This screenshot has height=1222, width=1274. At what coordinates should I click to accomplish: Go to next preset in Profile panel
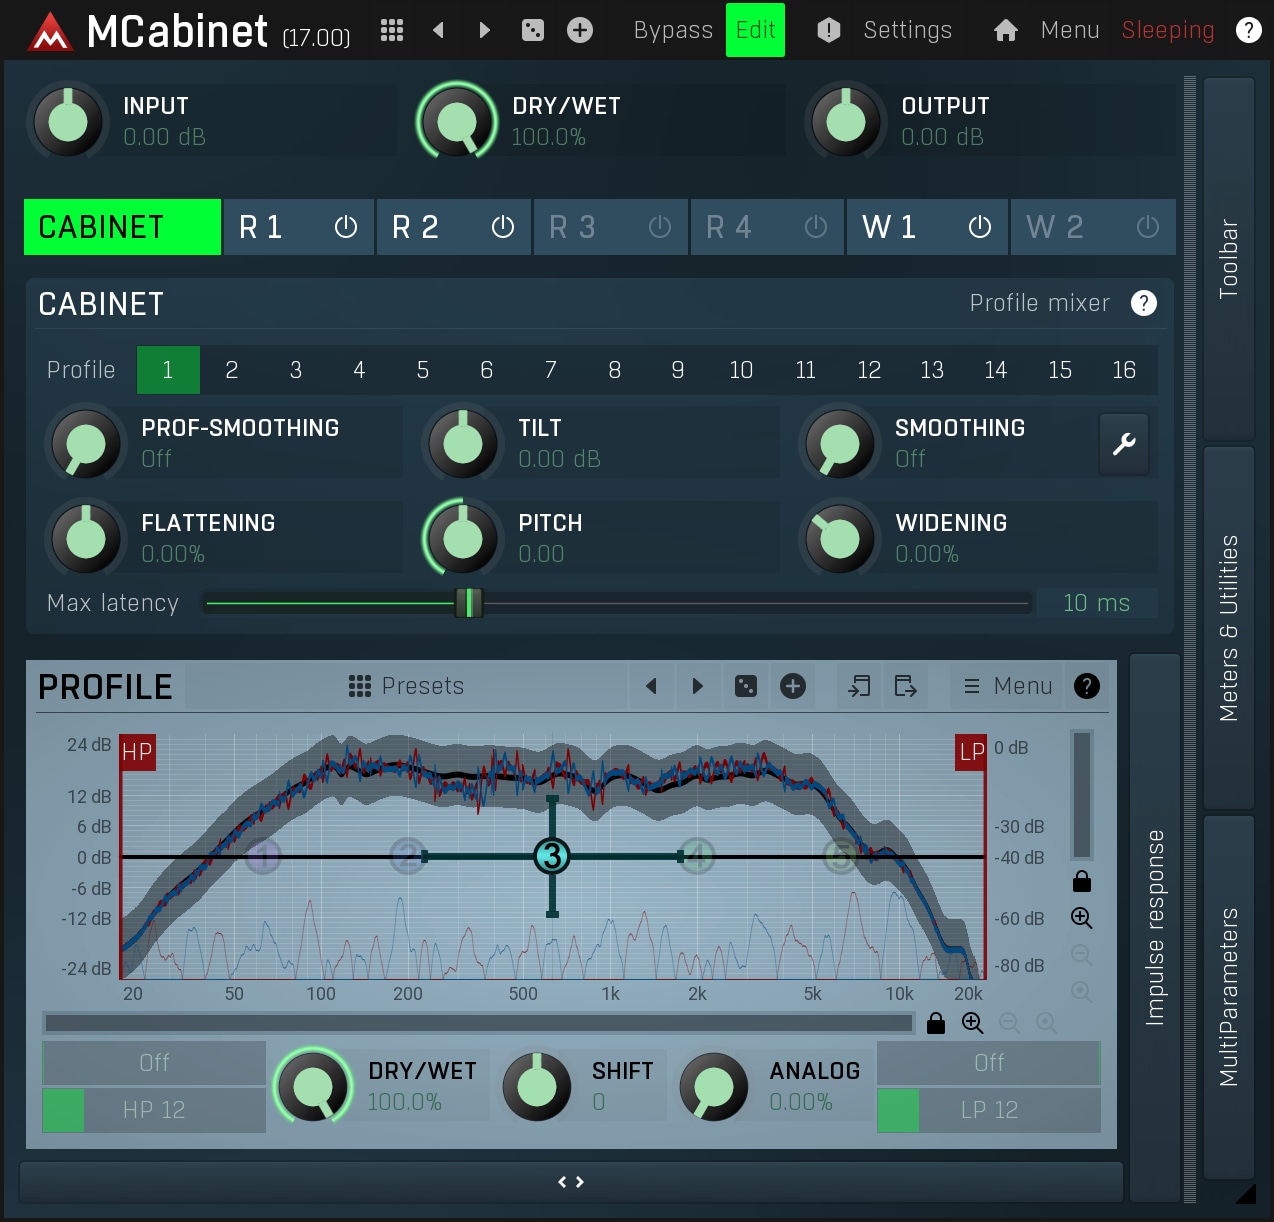pos(698,686)
